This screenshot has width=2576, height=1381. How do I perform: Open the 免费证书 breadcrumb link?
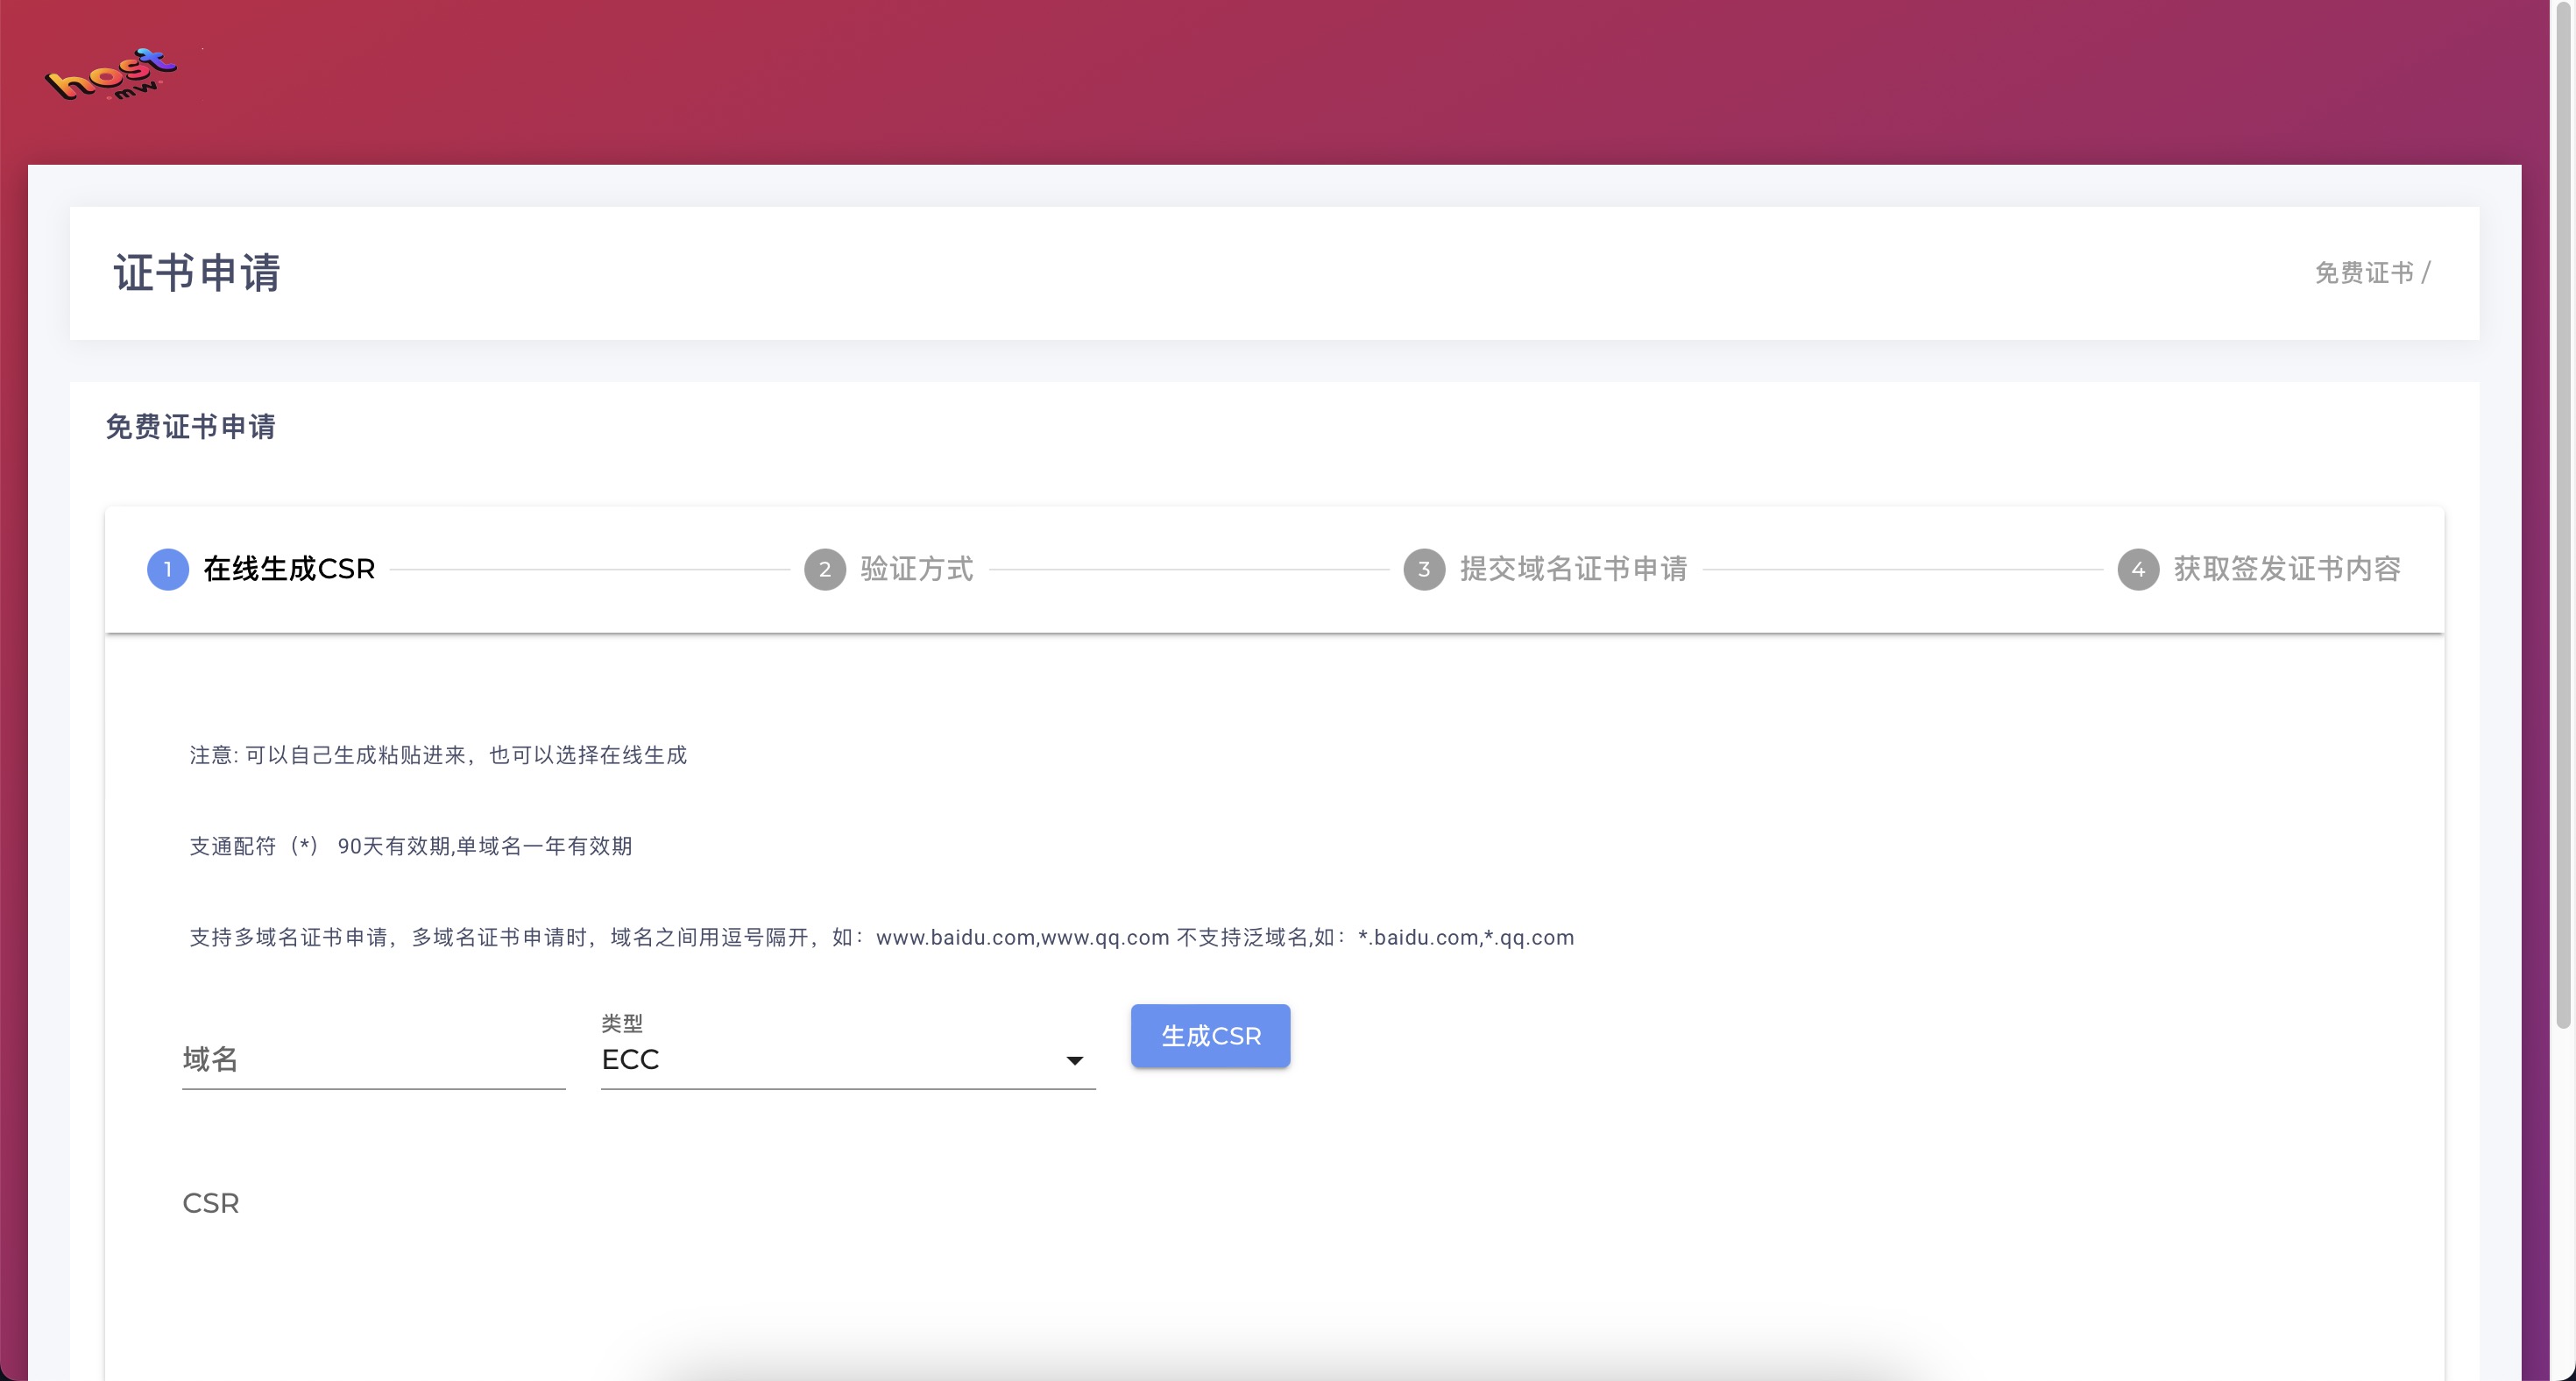coord(2363,273)
